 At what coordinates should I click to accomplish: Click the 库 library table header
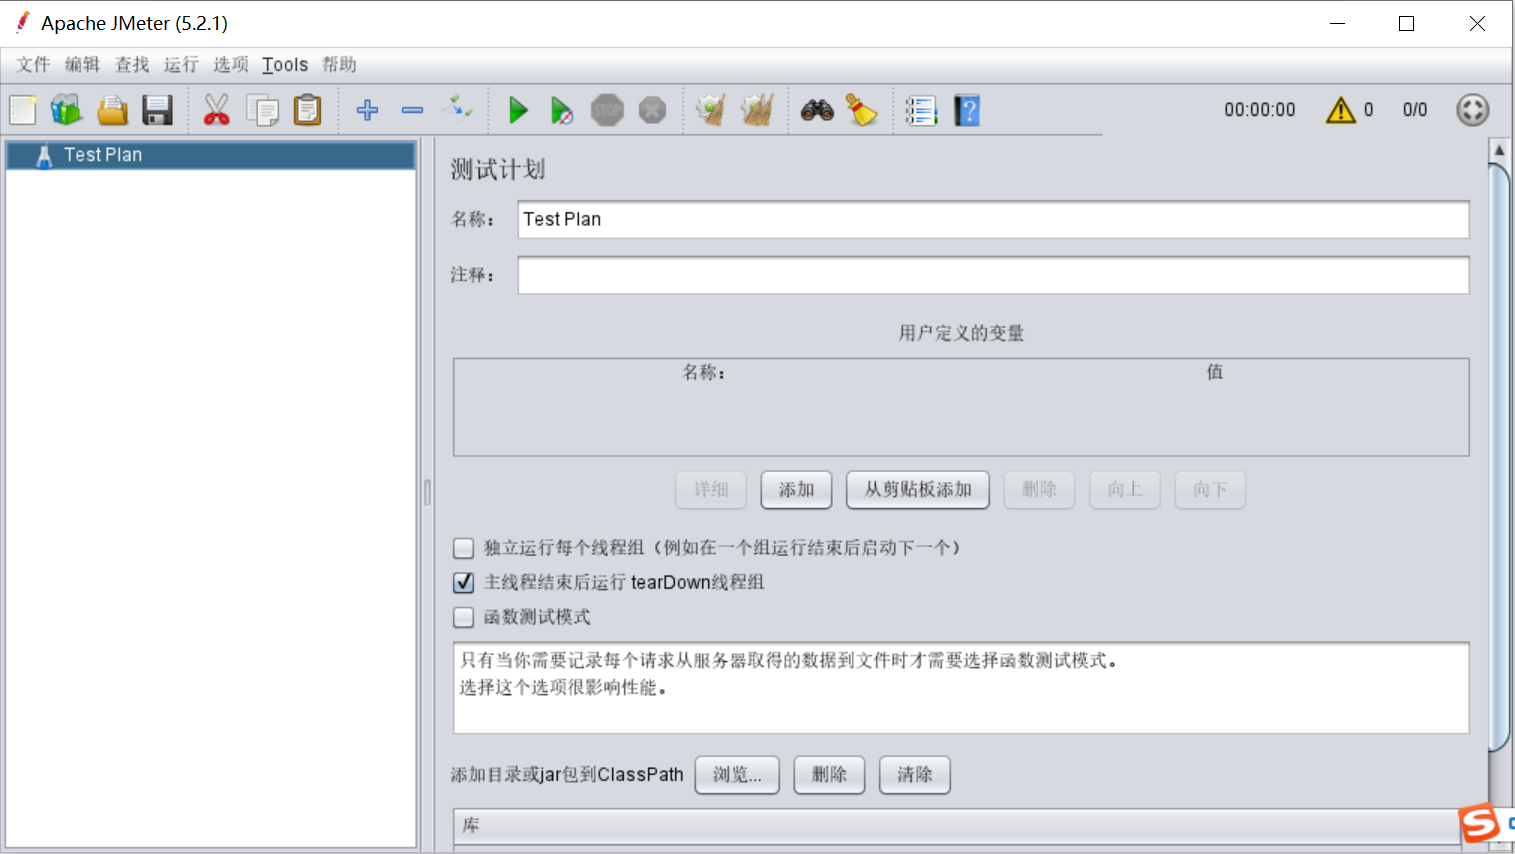[958, 825]
